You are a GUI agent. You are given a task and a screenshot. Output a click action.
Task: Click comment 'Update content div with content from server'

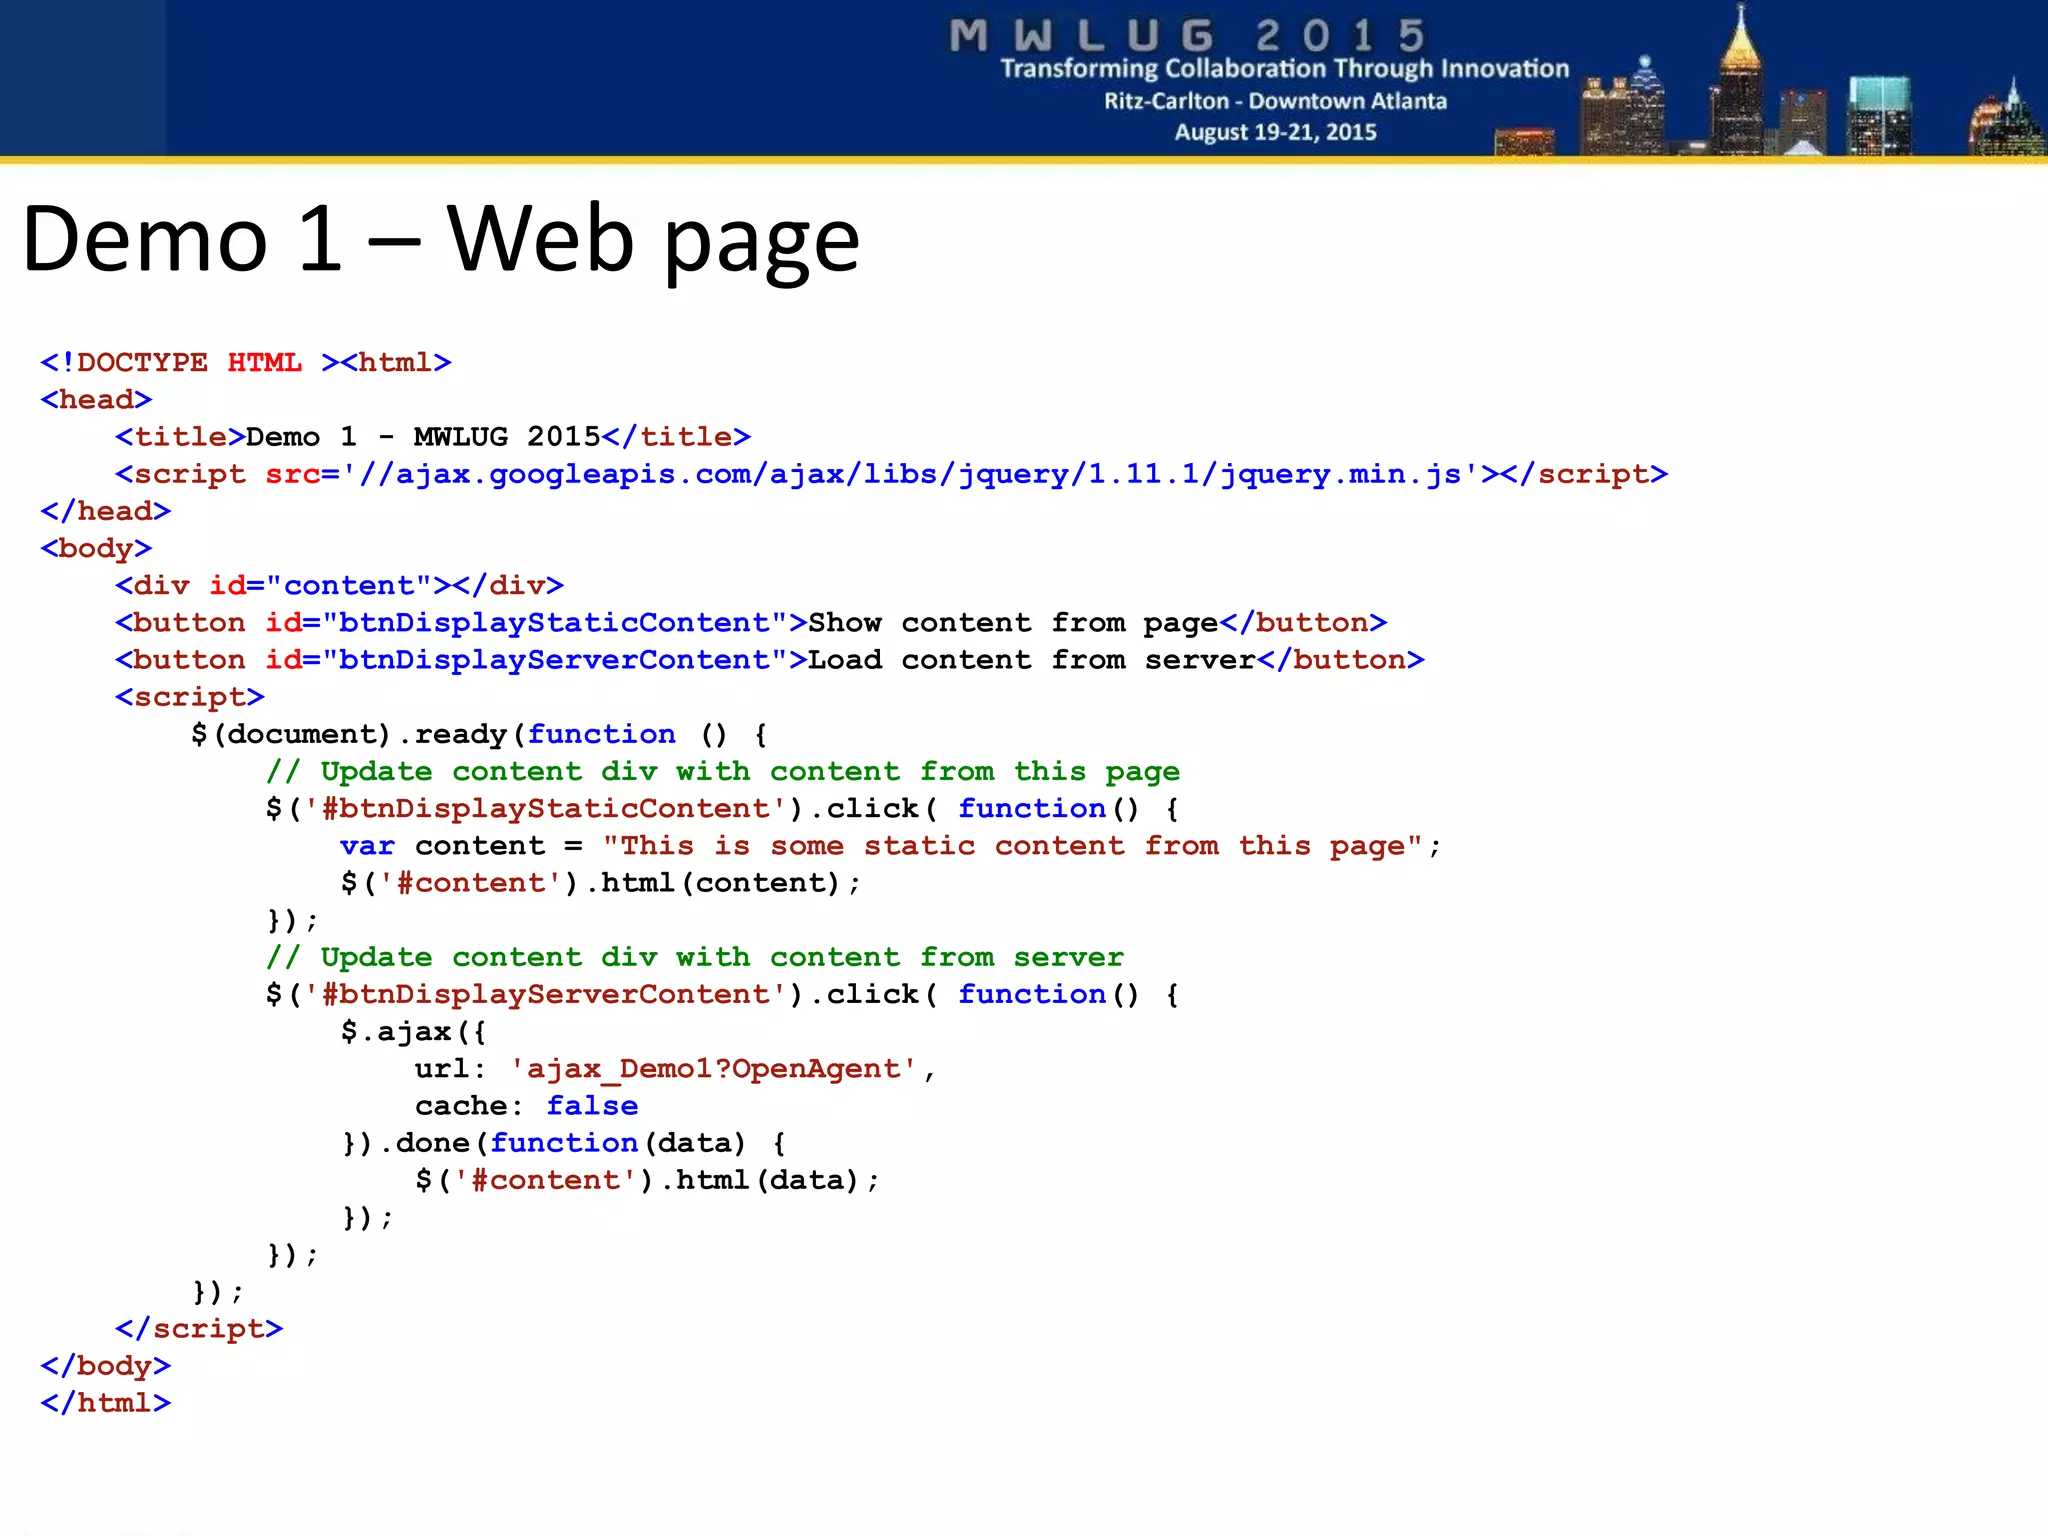[695, 957]
